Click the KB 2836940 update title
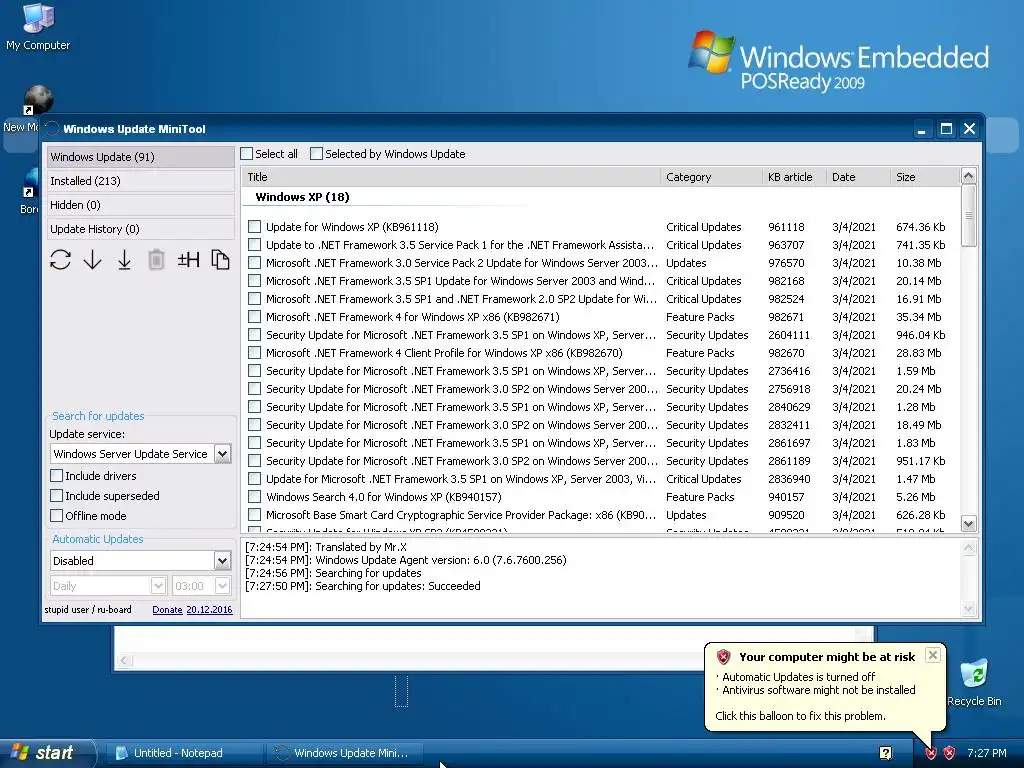The width and height of the screenshot is (1024, 768). point(461,479)
